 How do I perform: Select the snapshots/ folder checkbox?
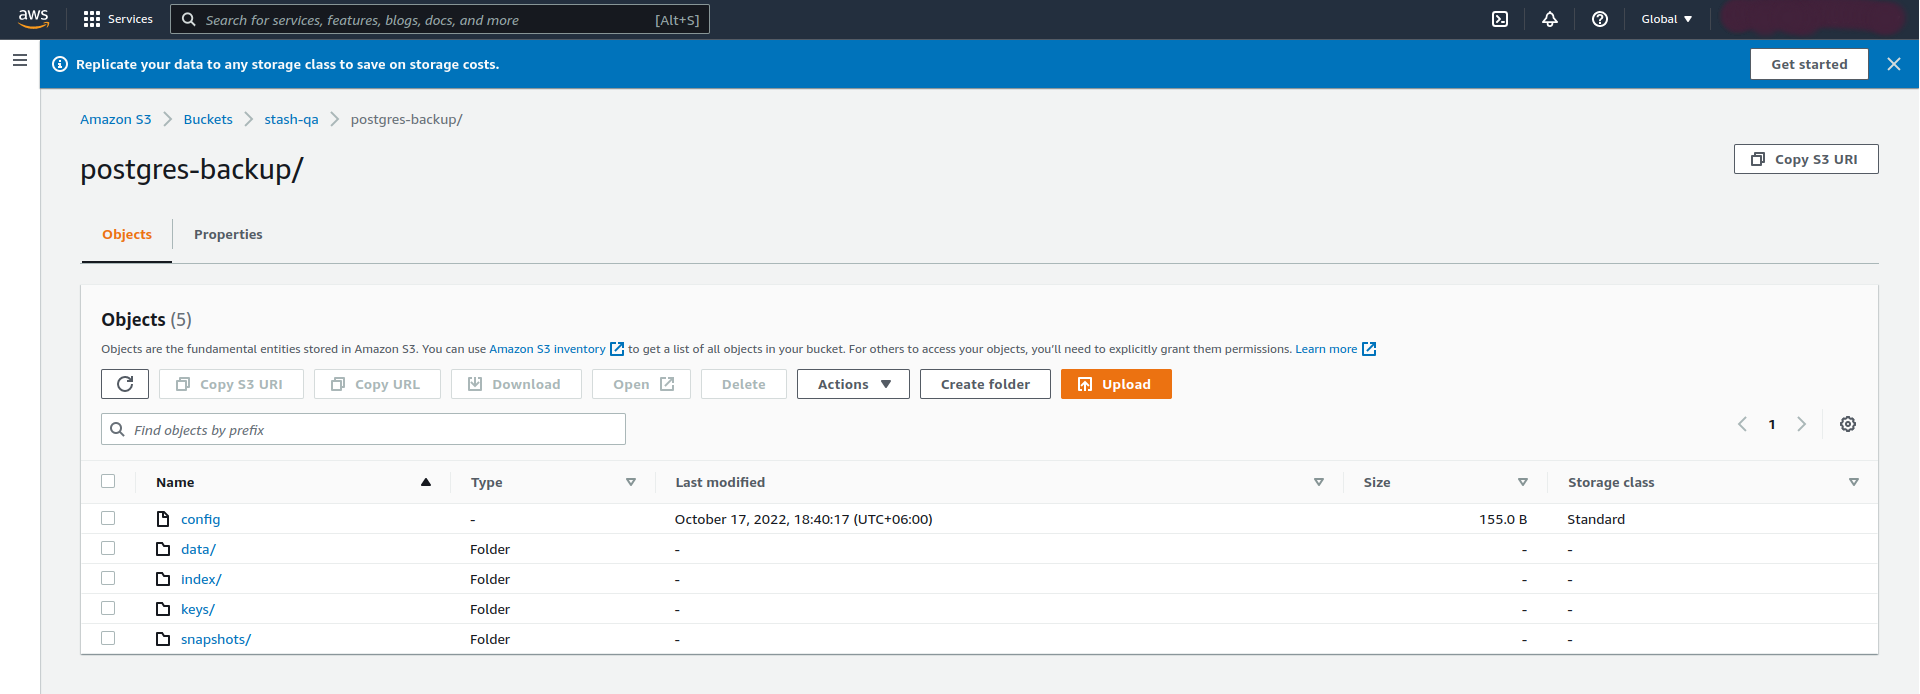point(108,638)
